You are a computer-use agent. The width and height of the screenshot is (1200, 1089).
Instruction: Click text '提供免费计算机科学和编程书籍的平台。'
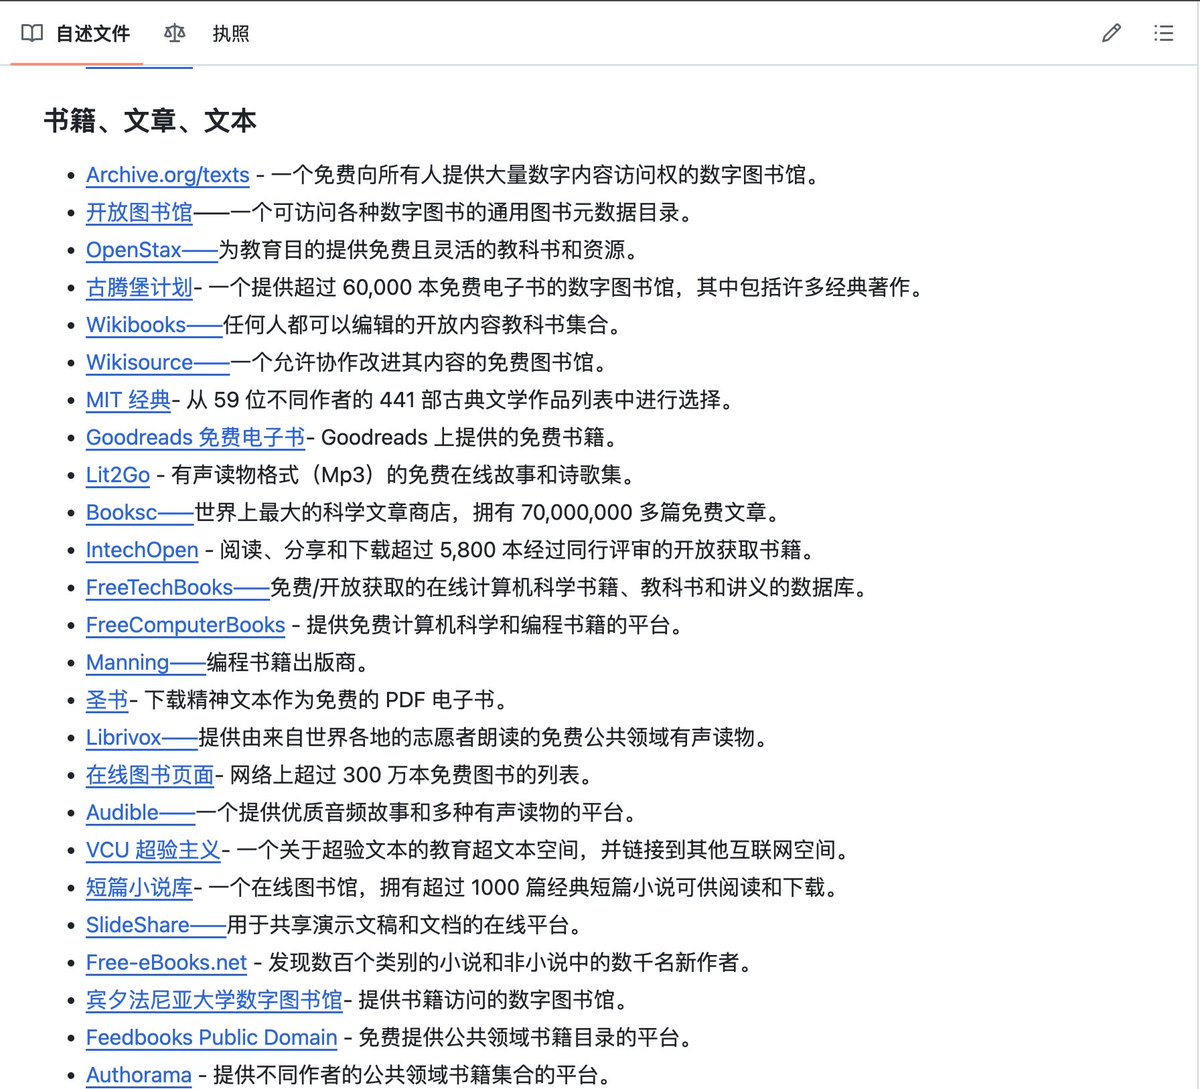[497, 625]
